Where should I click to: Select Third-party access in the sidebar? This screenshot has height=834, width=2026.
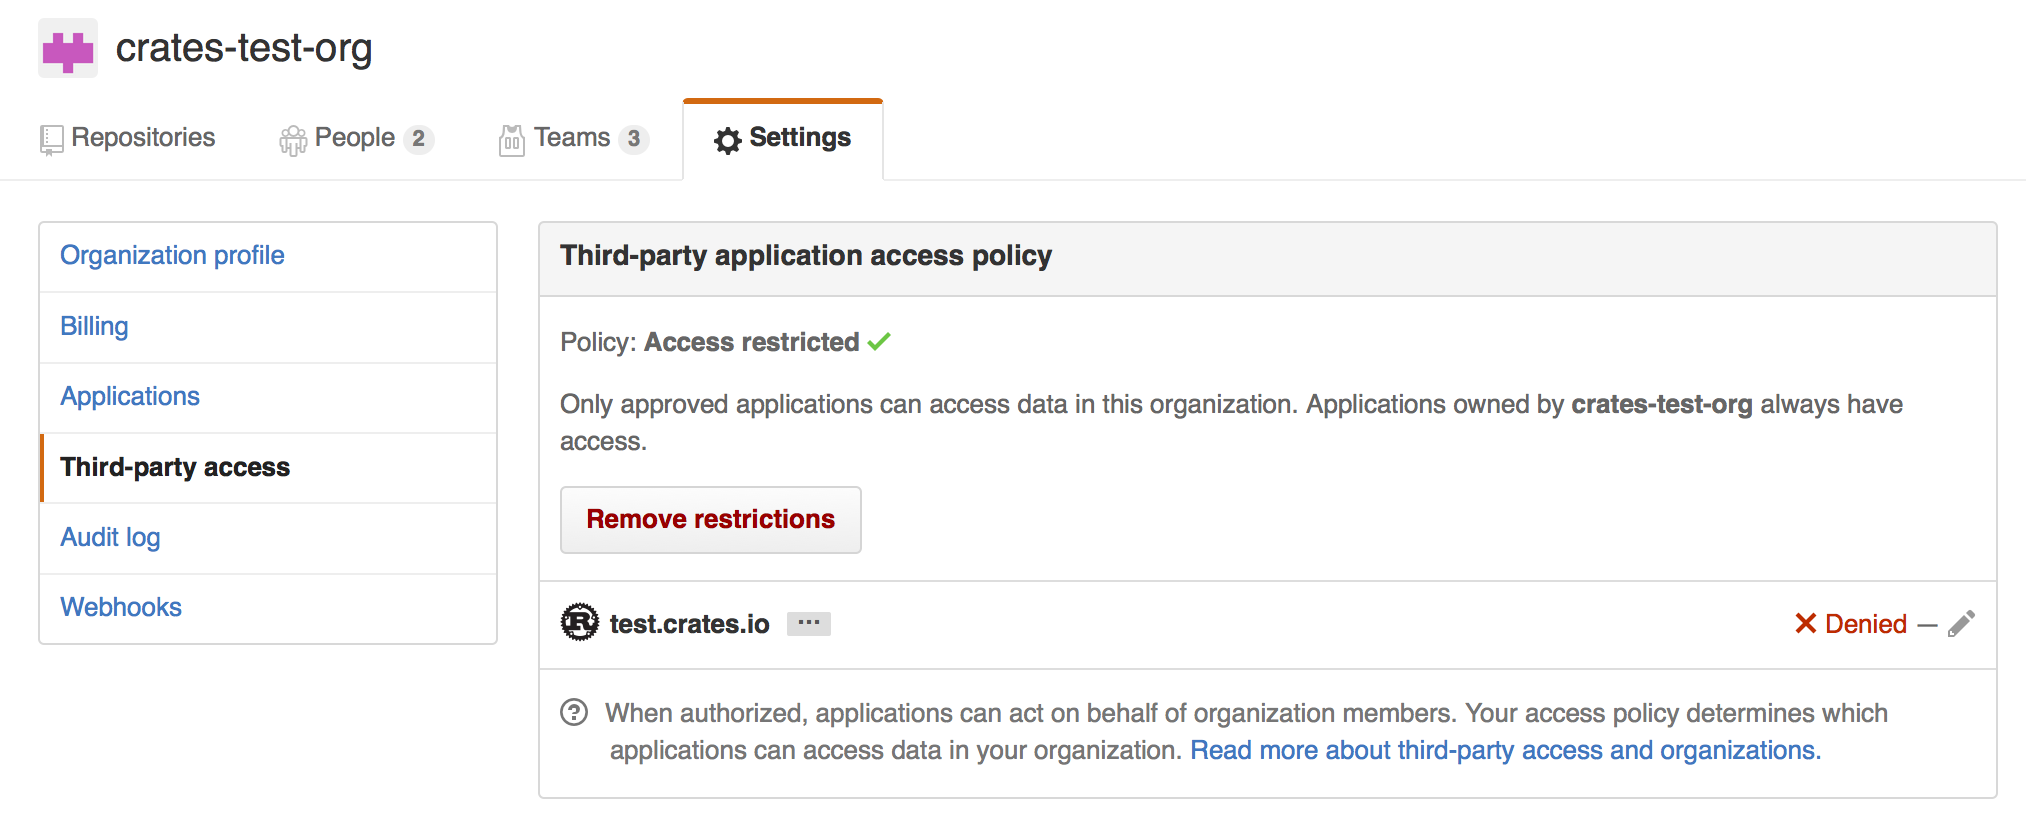(175, 467)
